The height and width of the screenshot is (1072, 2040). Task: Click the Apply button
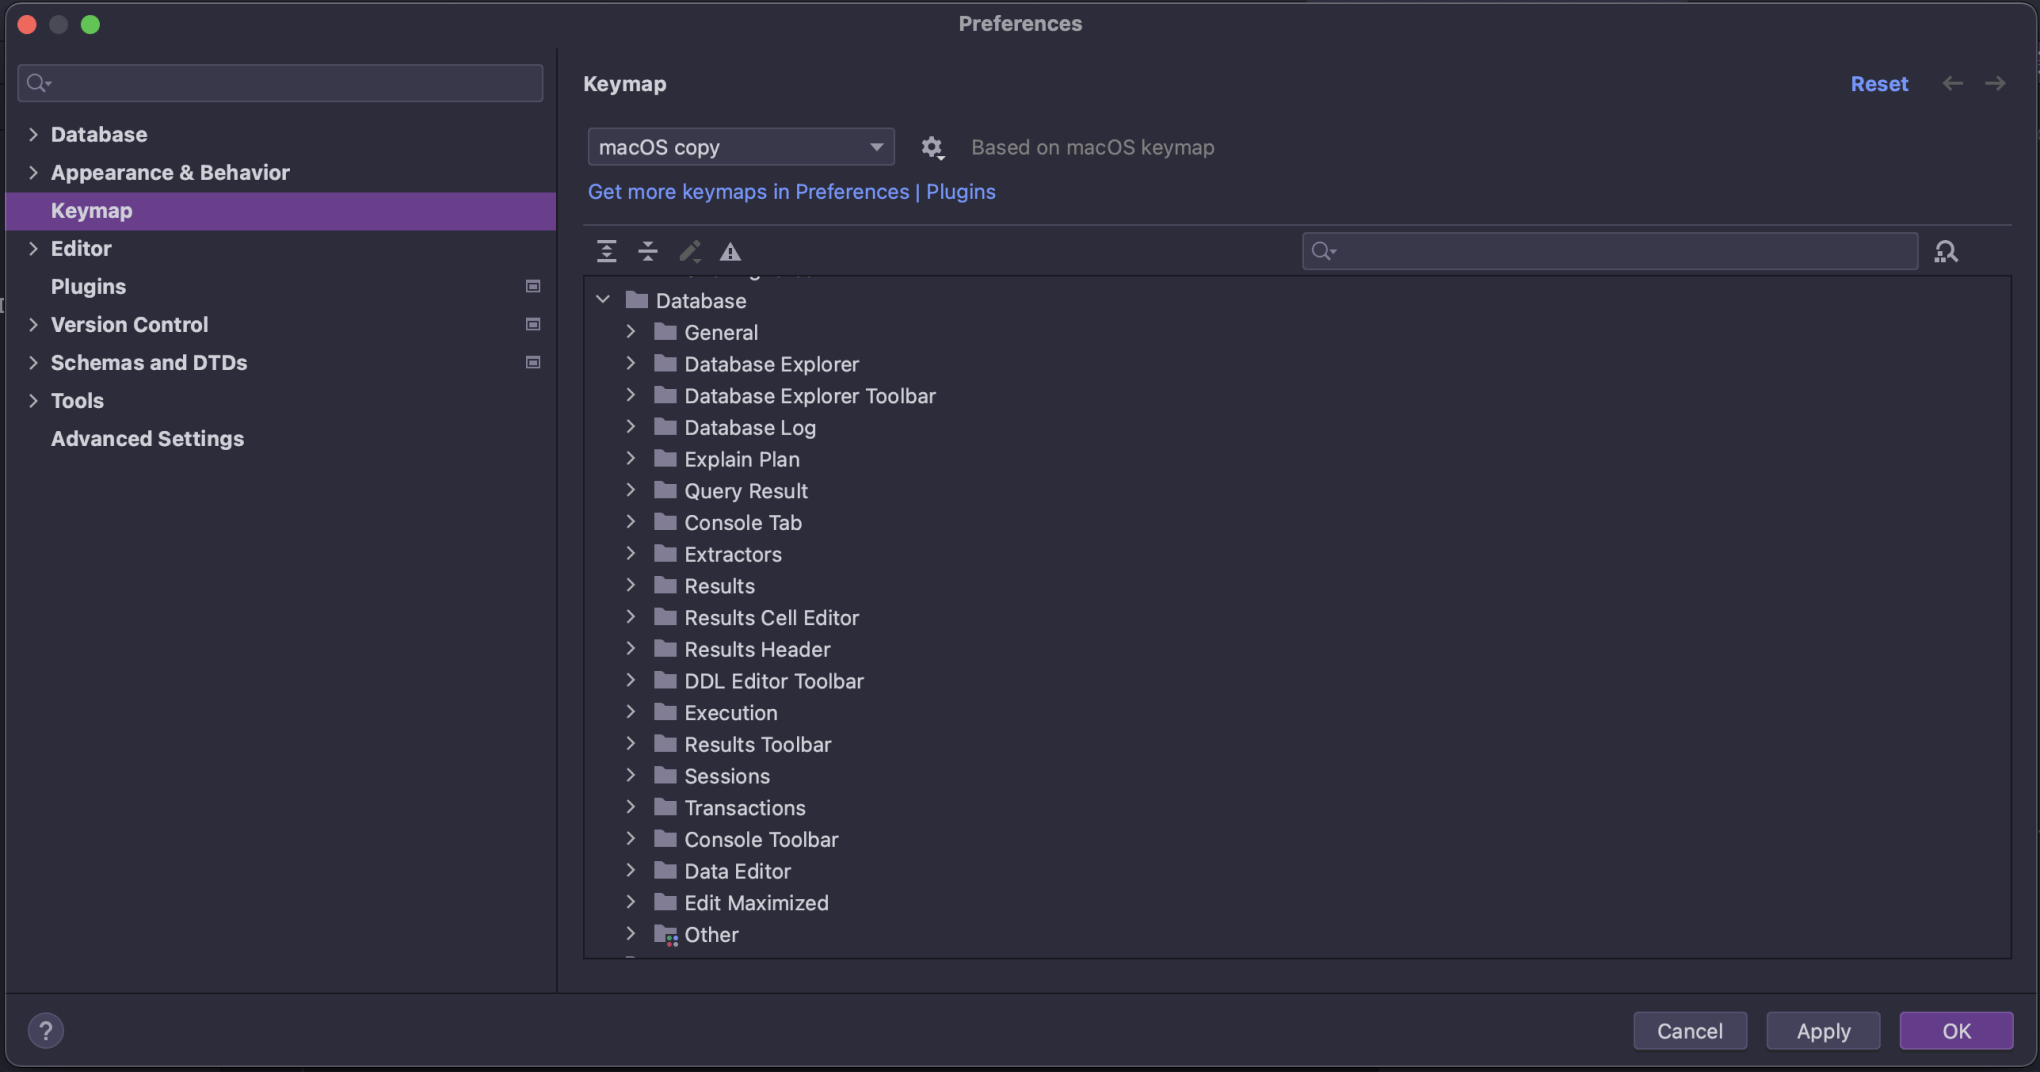[1822, 1030]
